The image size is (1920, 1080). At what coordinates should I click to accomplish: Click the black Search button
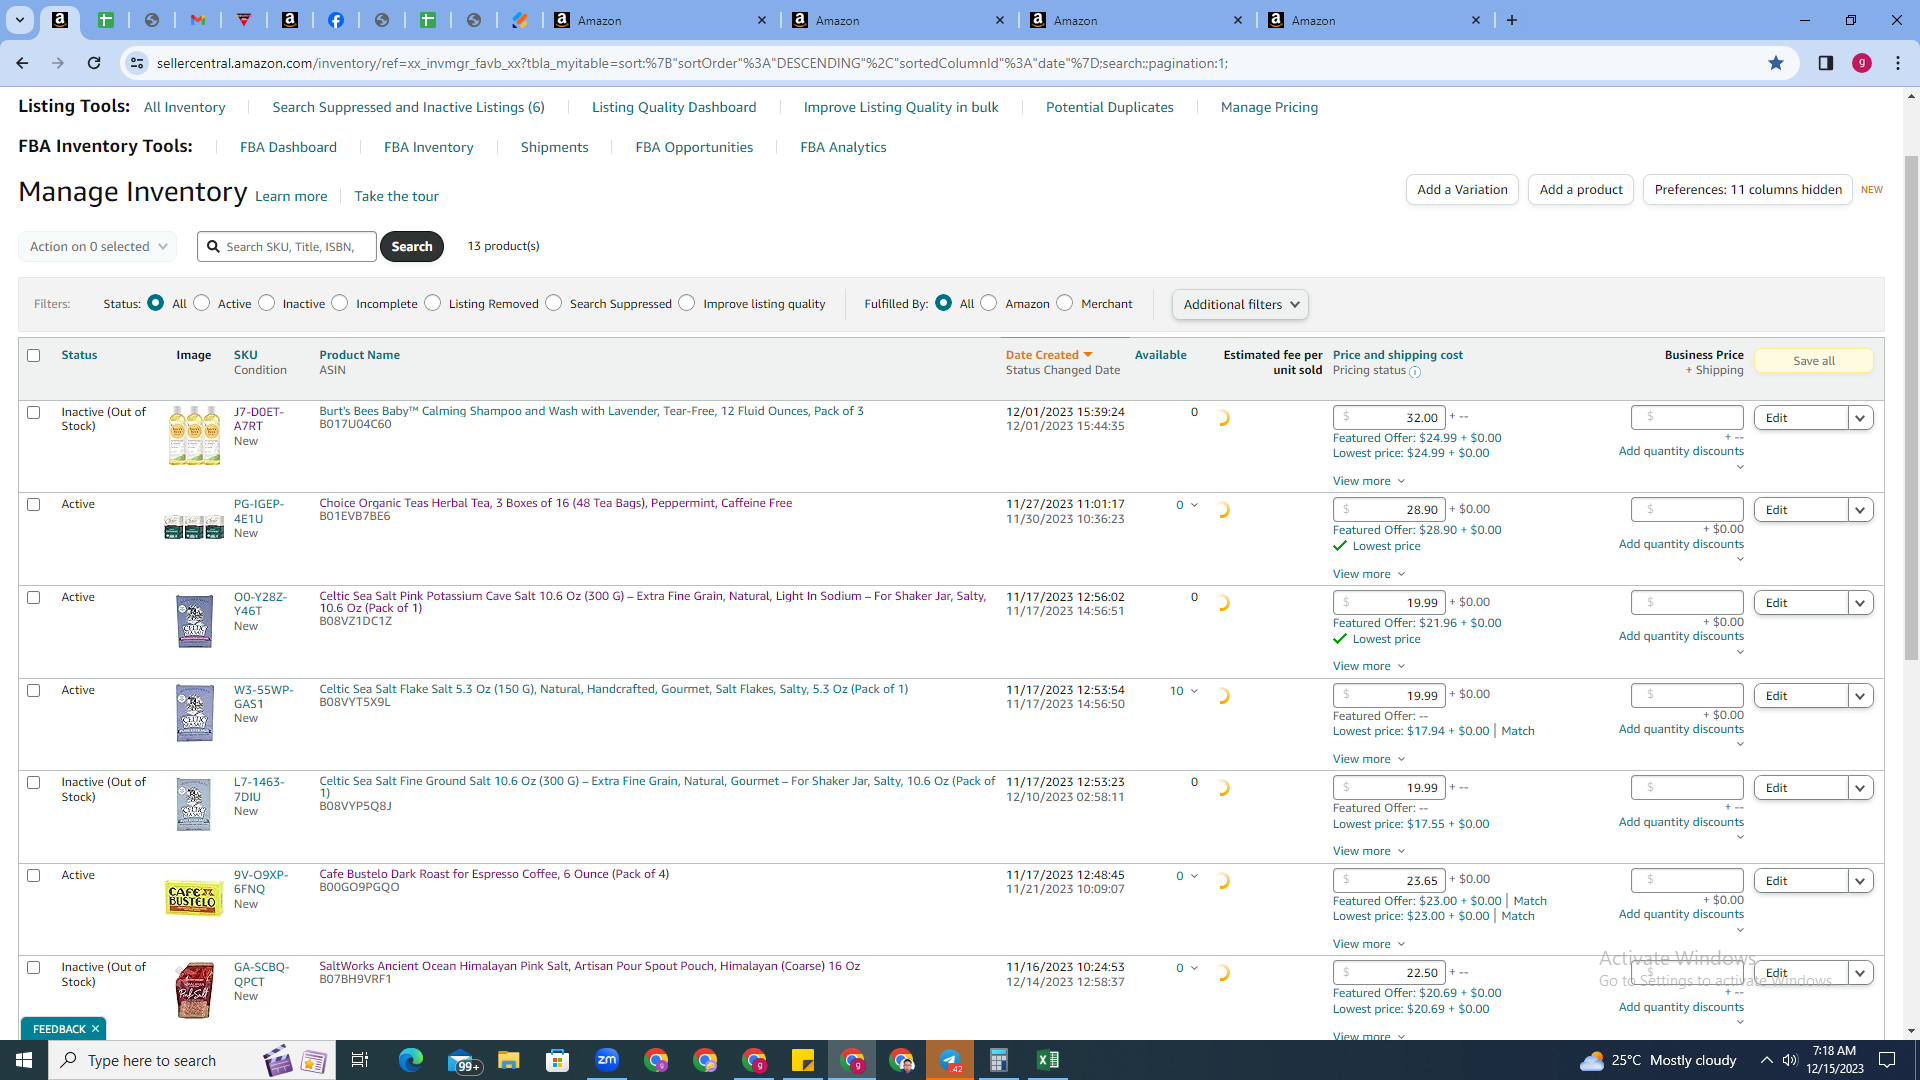tap(412, 246)
